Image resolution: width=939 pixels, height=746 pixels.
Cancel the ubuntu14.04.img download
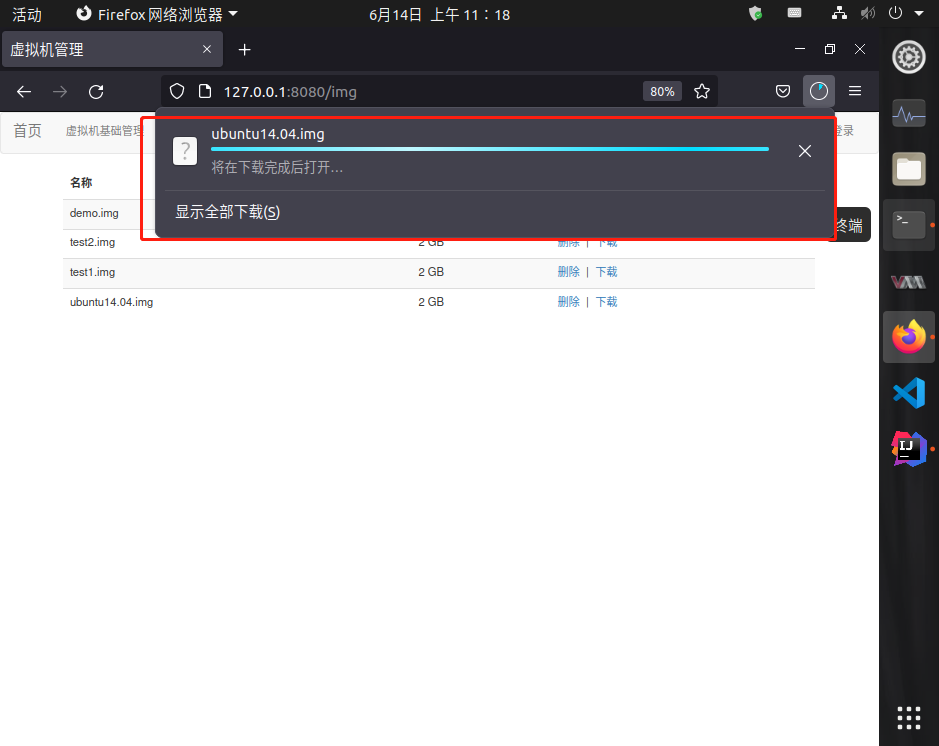(x=805, y=151)
